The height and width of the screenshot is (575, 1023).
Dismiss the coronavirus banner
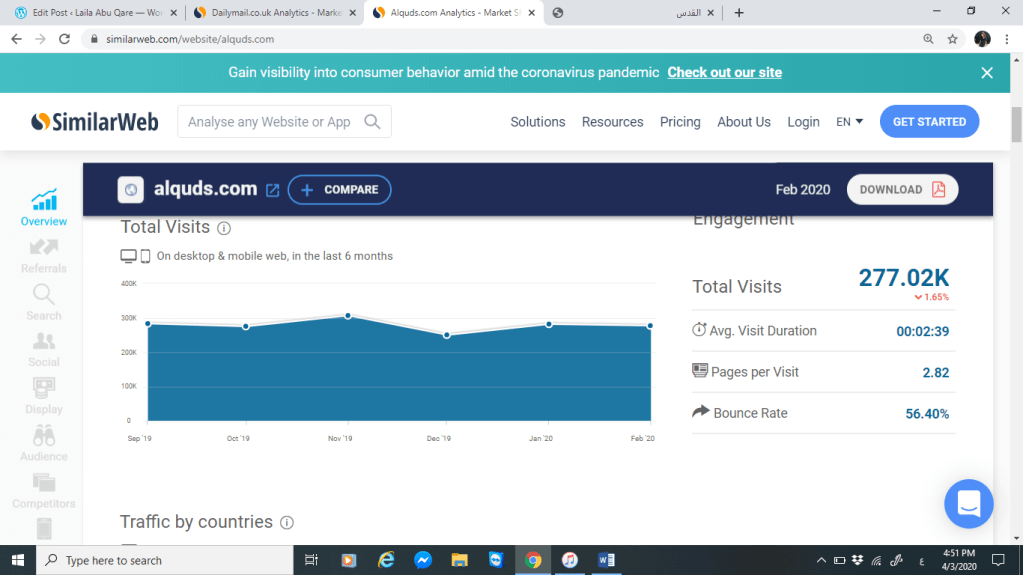pyautogui.click(x=986, y=73)
